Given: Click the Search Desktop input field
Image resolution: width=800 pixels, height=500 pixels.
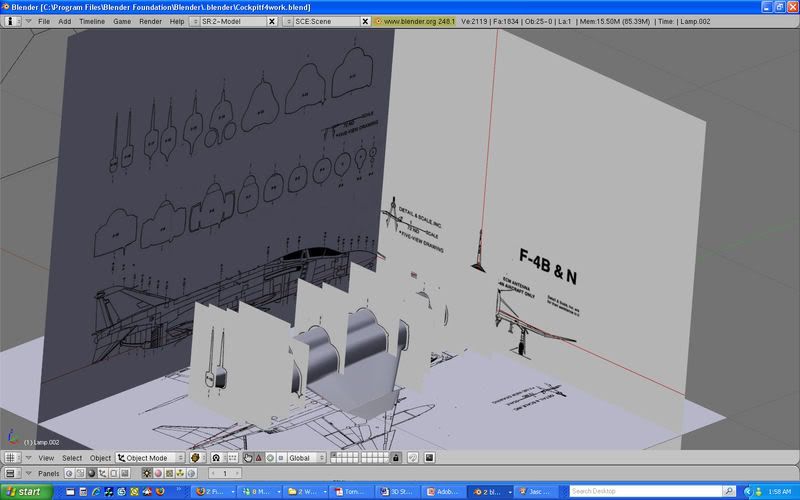Looking at the screenshot, I should (x=646, y=491).
